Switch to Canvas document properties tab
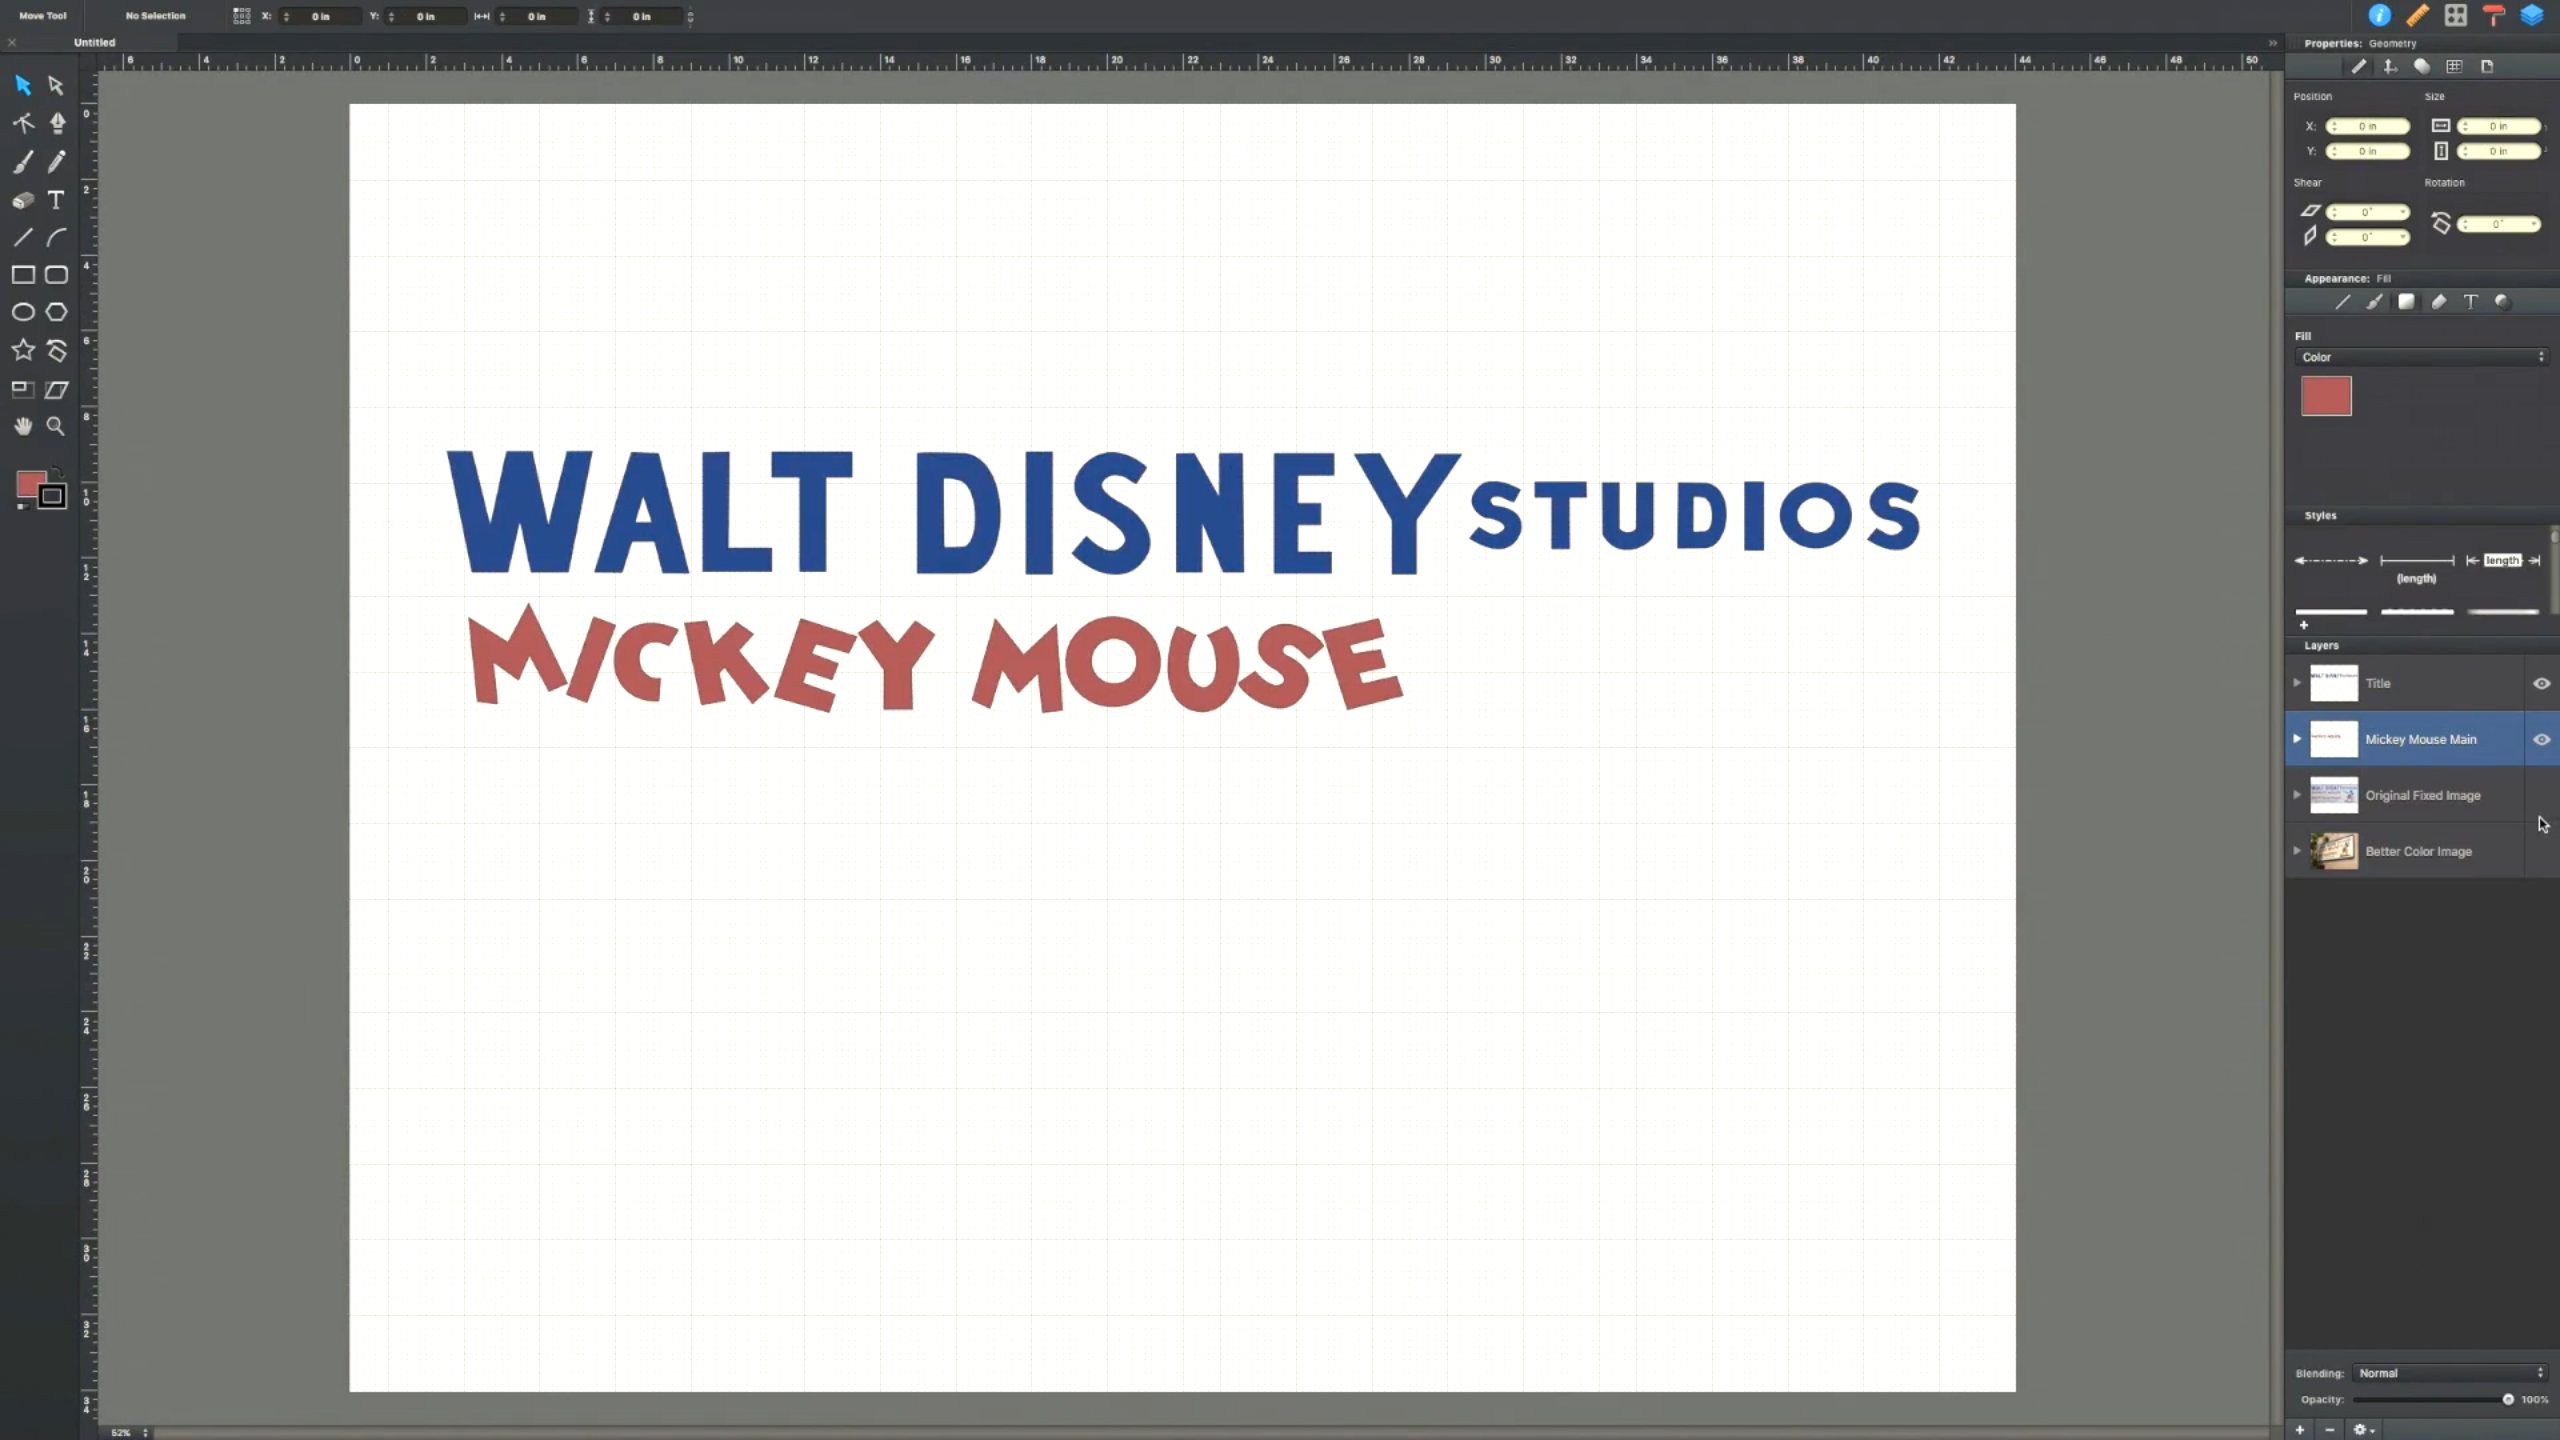The height and width of the screenshot is (1440, 2560). tap(2487, 66)
